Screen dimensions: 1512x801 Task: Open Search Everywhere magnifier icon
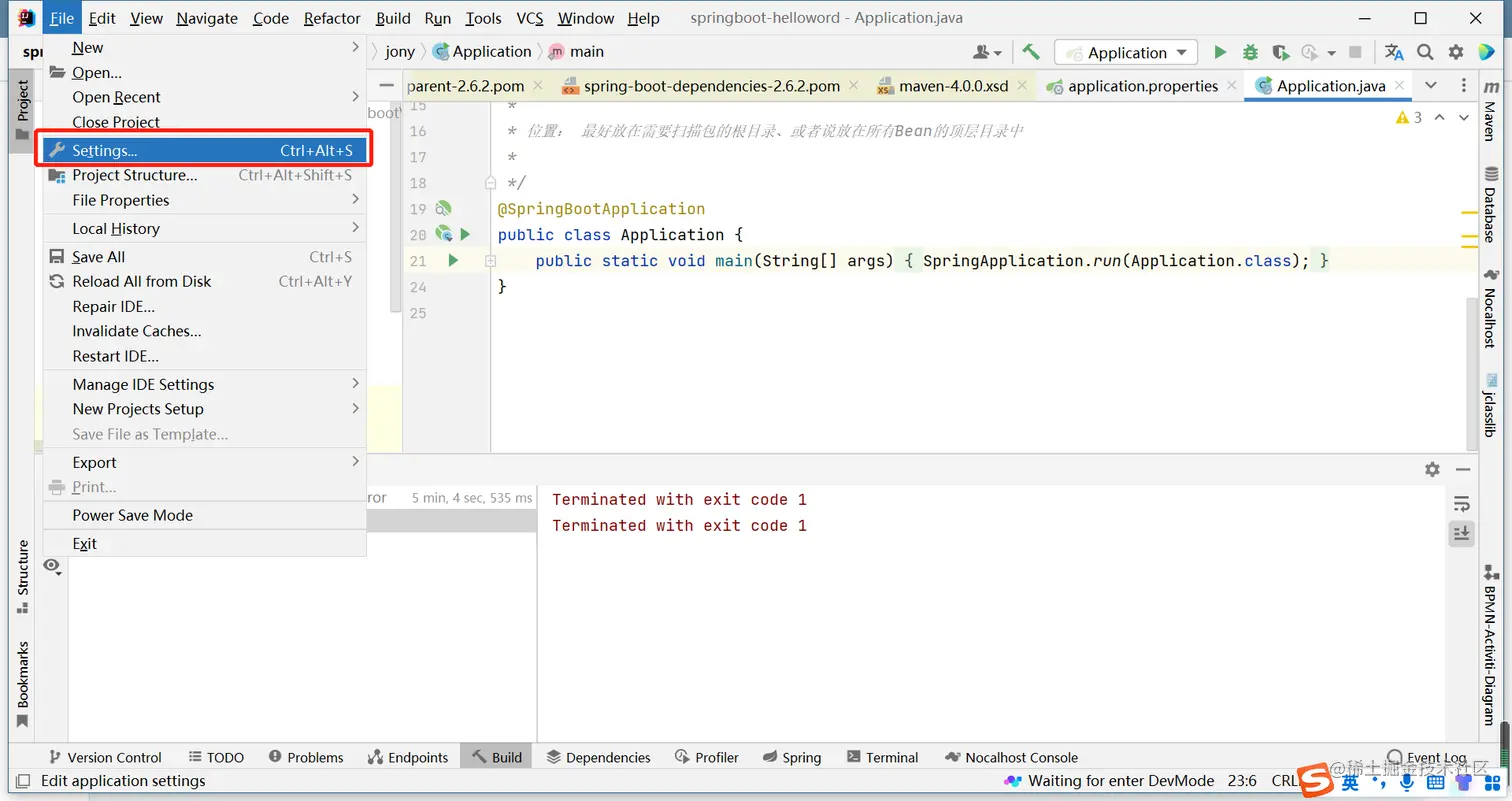pos(1426,53)
